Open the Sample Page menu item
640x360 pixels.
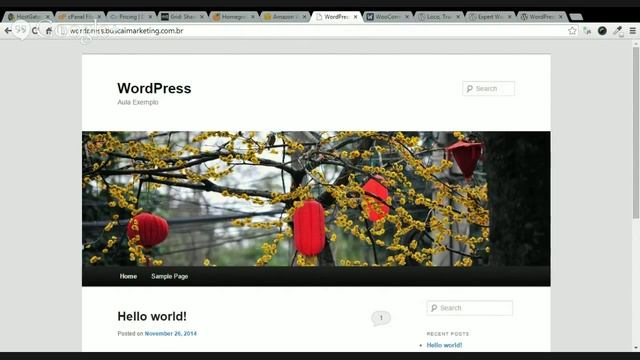169,276
